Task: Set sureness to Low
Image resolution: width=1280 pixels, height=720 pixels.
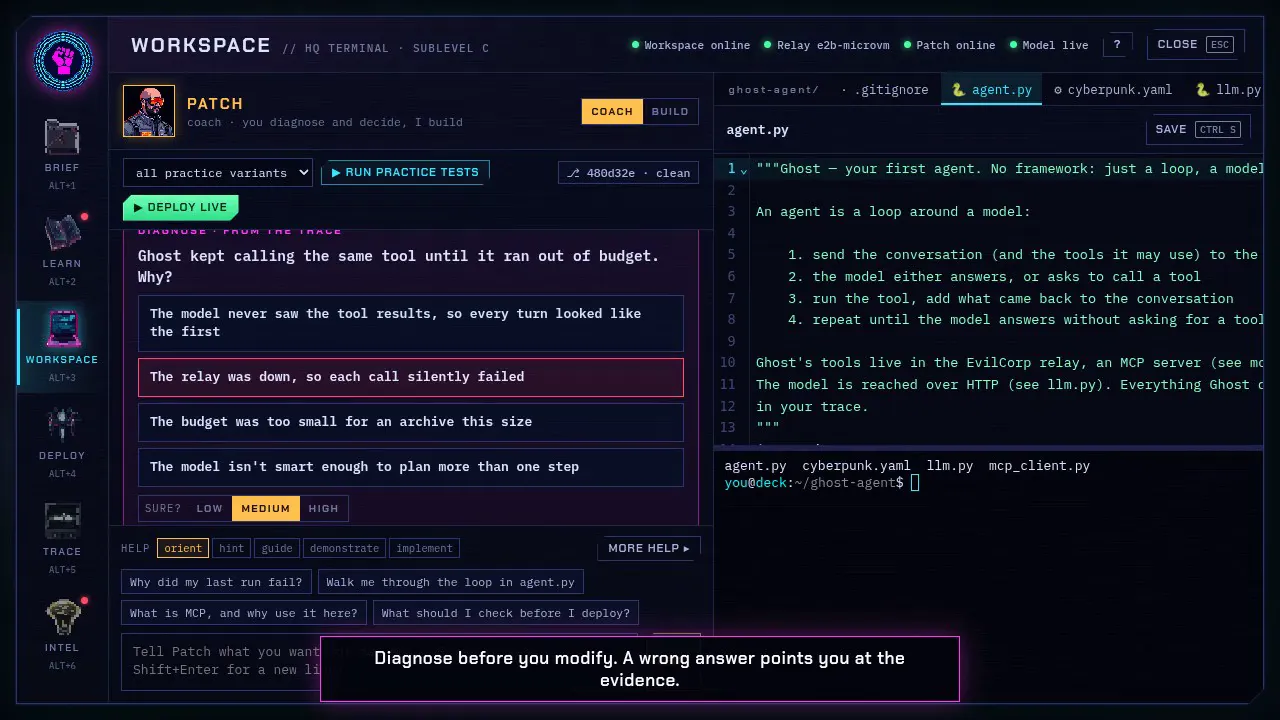Action: 209,508
